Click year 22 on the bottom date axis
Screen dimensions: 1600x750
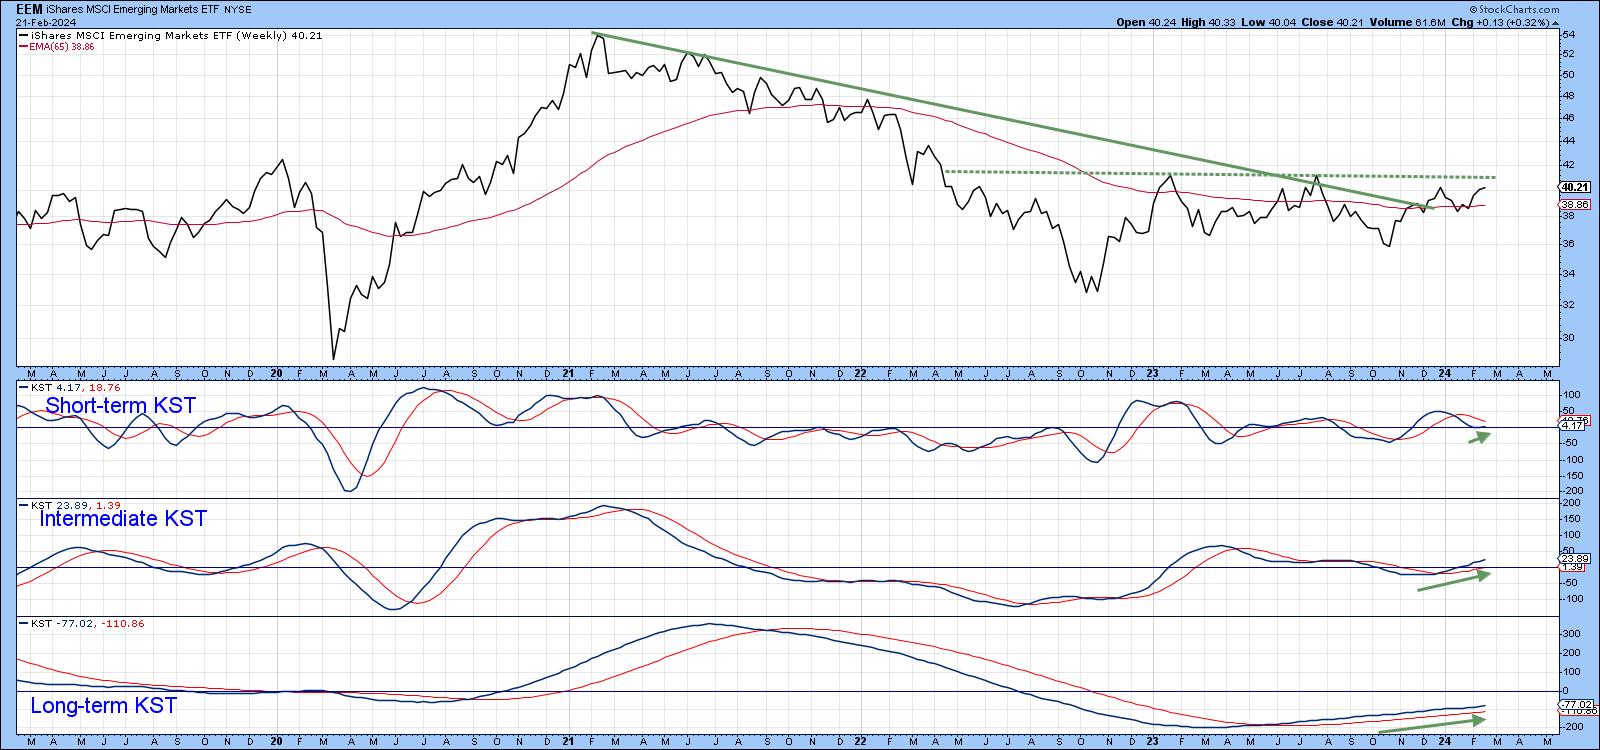[860, 742]
